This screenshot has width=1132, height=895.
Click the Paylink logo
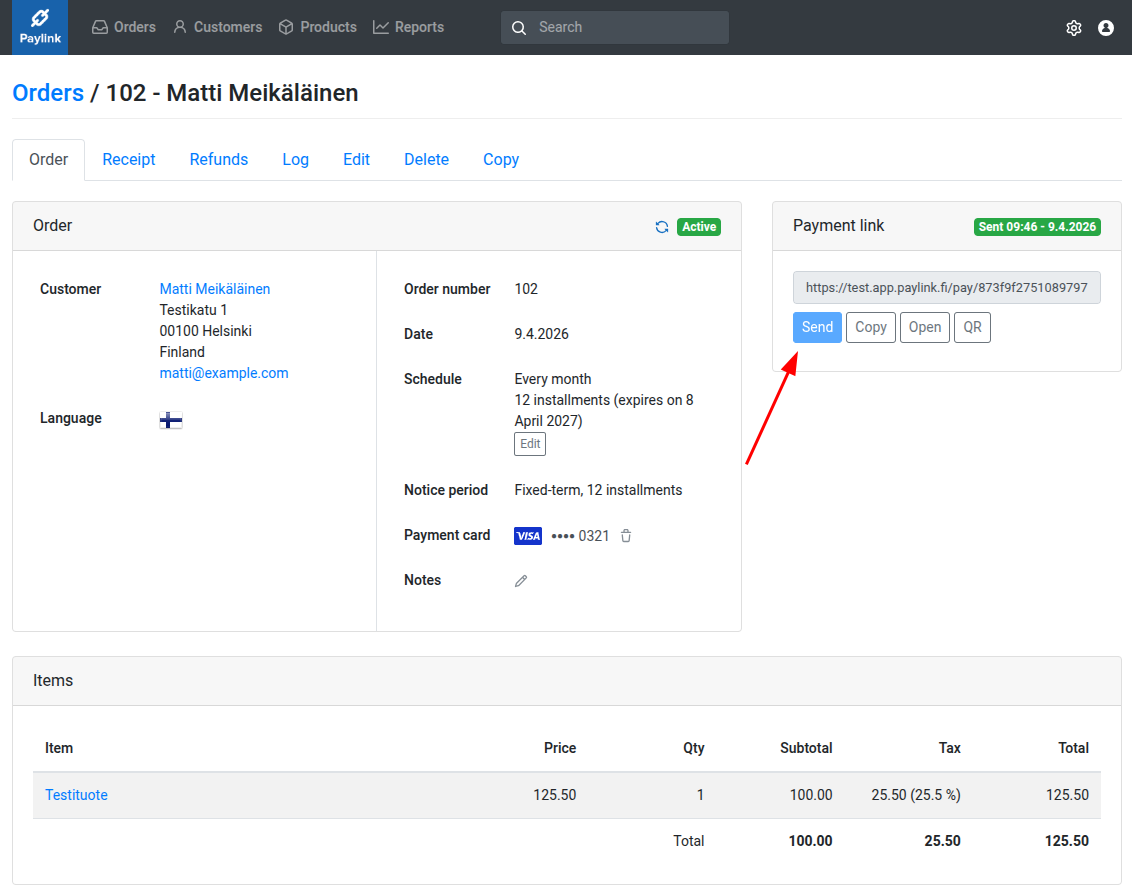tap(40, 27)
